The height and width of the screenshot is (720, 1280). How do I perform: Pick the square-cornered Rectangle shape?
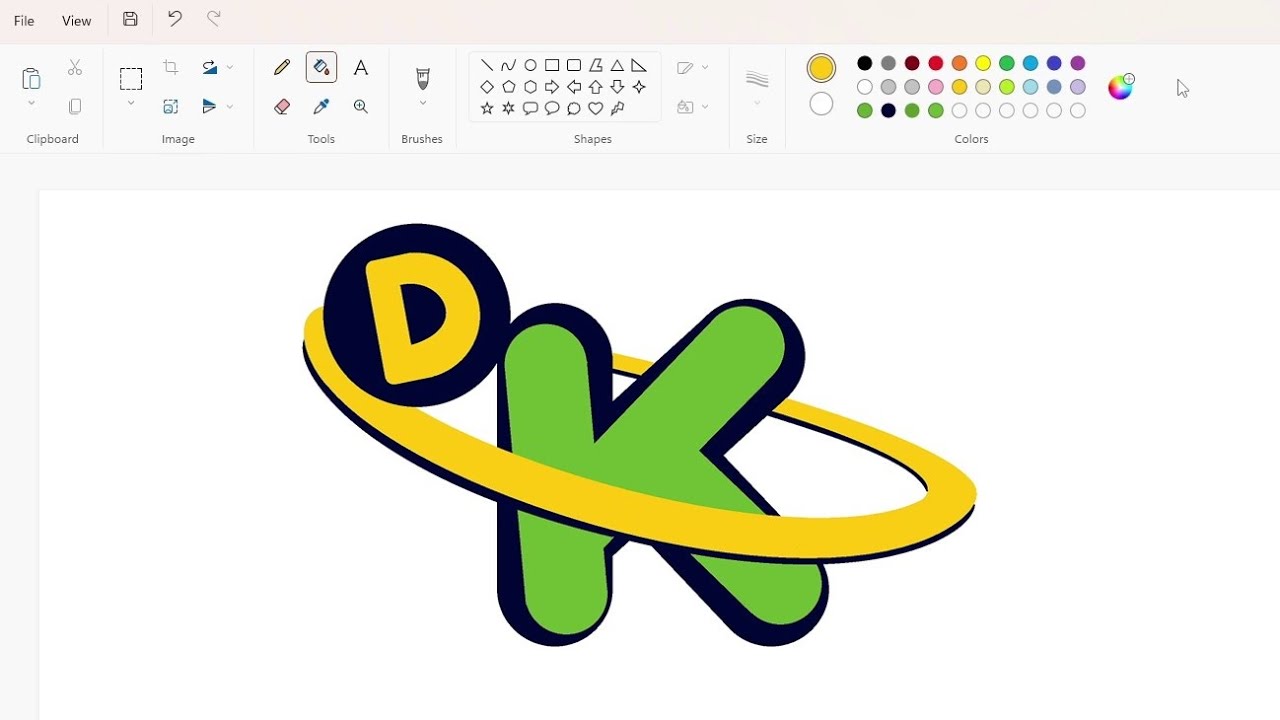[x=552, y=66]
